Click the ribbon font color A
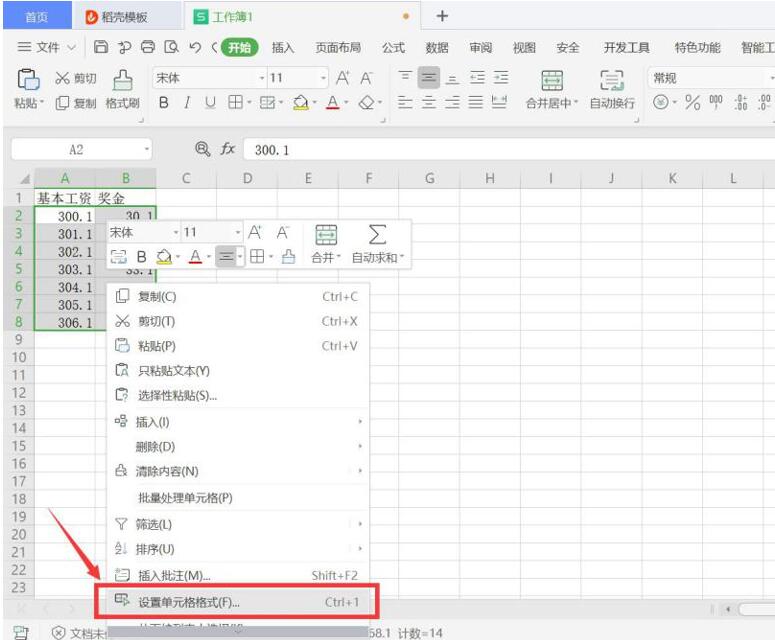The image size is (775, 640). pos(333,103)
